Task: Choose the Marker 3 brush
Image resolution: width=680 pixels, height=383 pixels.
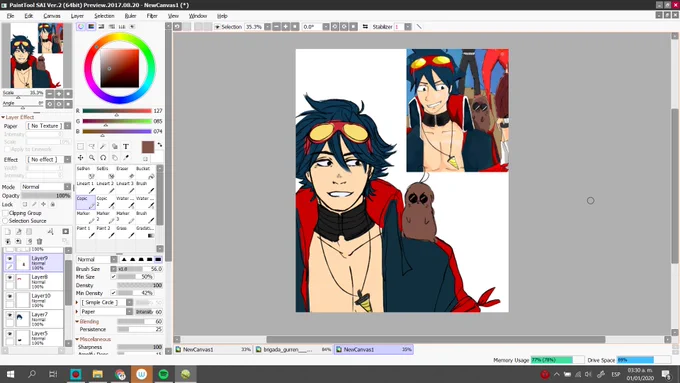Action: [126, 217]
